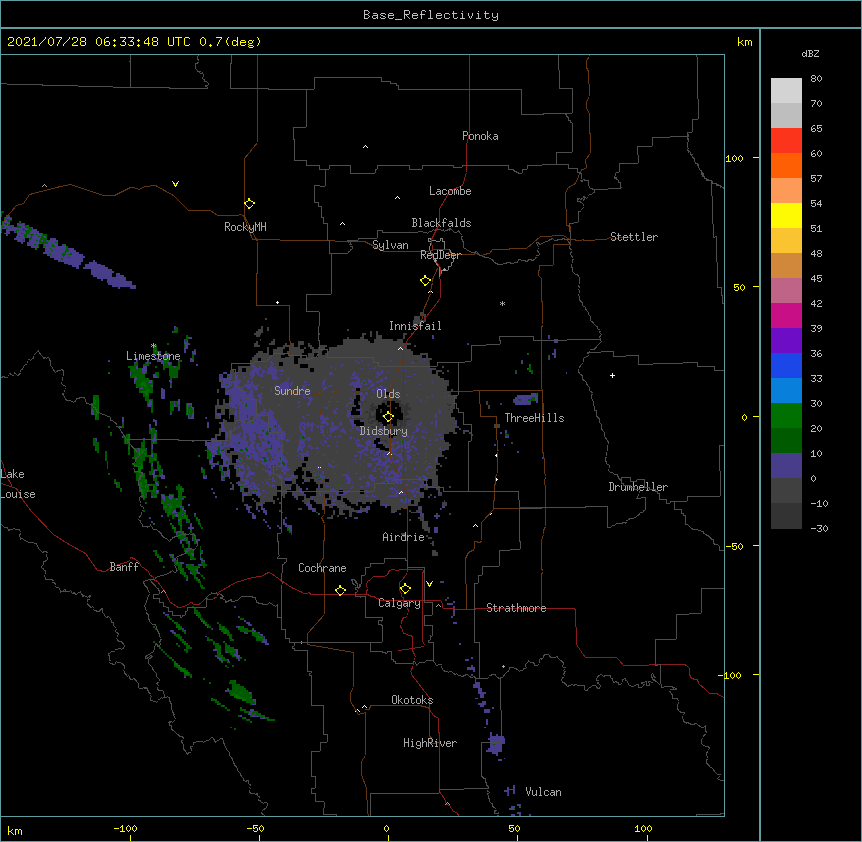This screenshot has height=842, width=862.
Task: Click the -100 label on bottom axis
Action: click(125, 828)
